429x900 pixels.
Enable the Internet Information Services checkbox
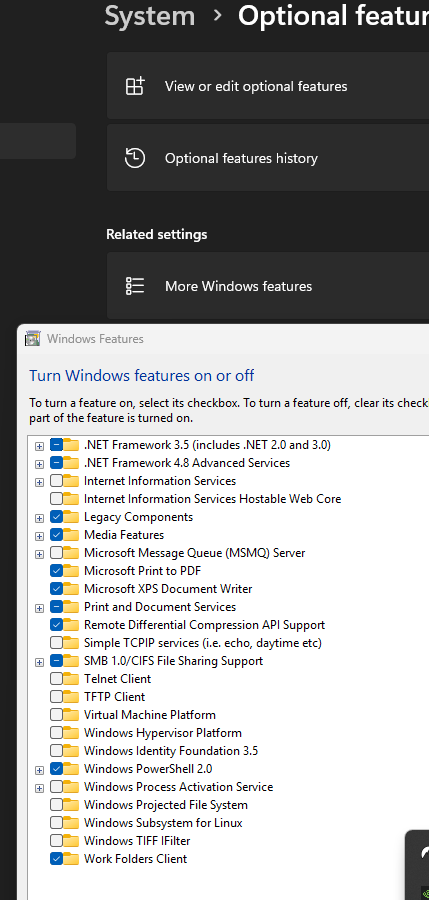[x=56, y=481]
